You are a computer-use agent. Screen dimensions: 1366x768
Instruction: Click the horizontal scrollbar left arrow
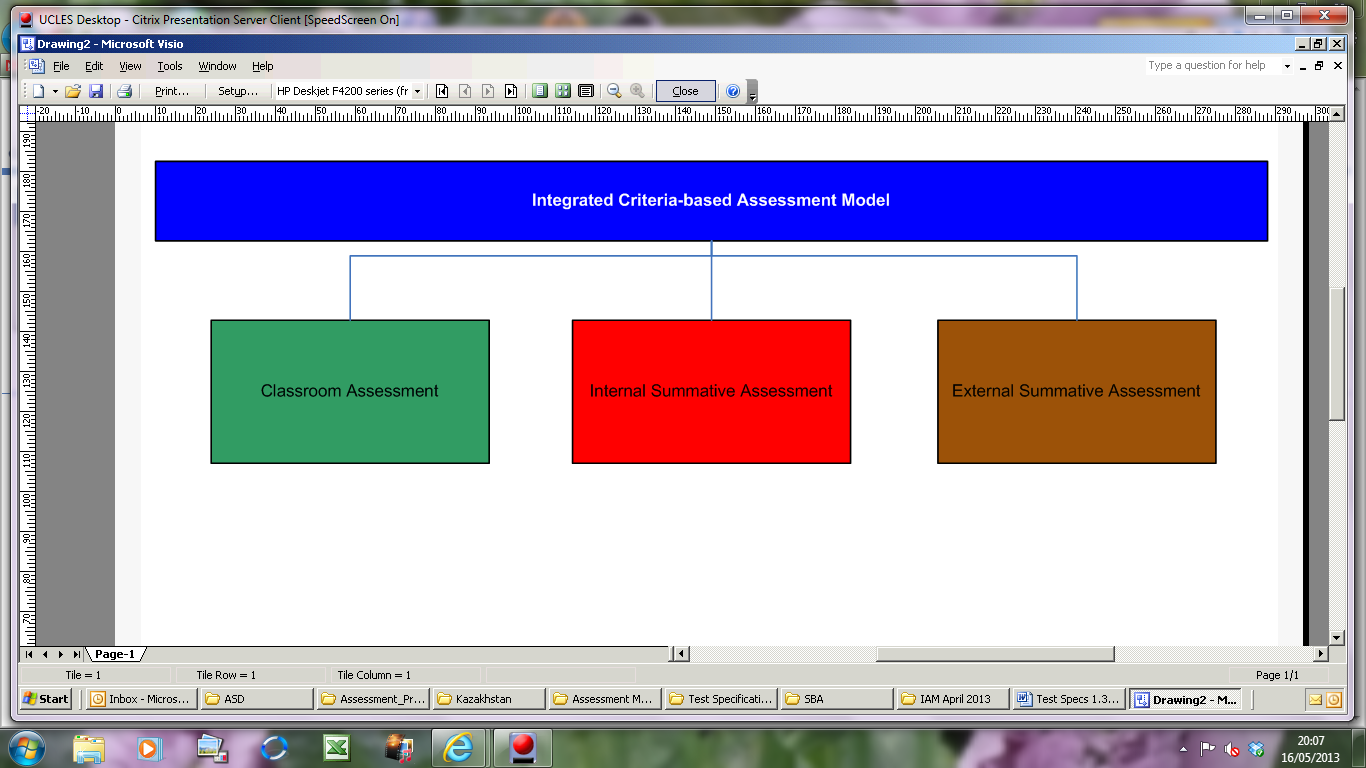[681, 654]
